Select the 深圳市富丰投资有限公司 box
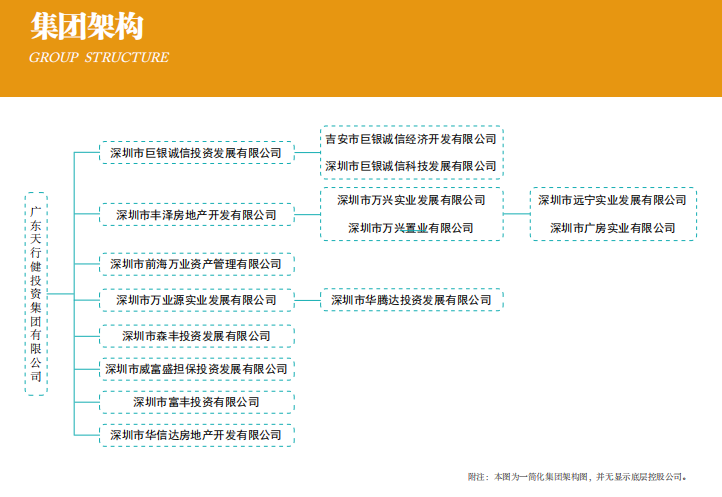Screen dimensions: 722x497 click(196, 402)
